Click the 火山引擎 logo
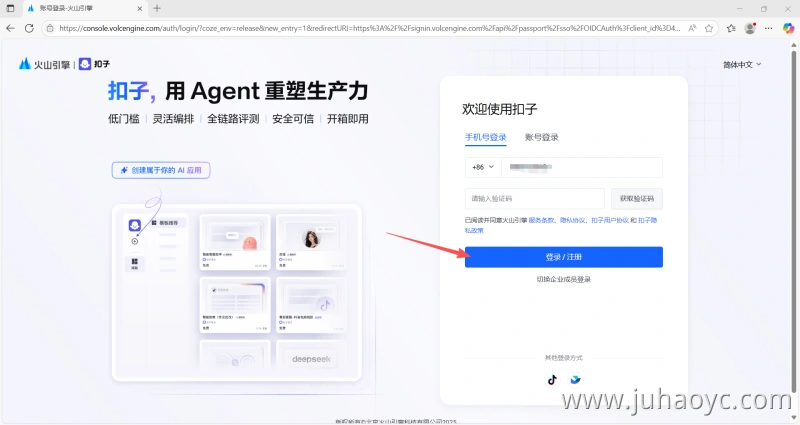This screenshot has width=800, height=425. pos(44,64)
